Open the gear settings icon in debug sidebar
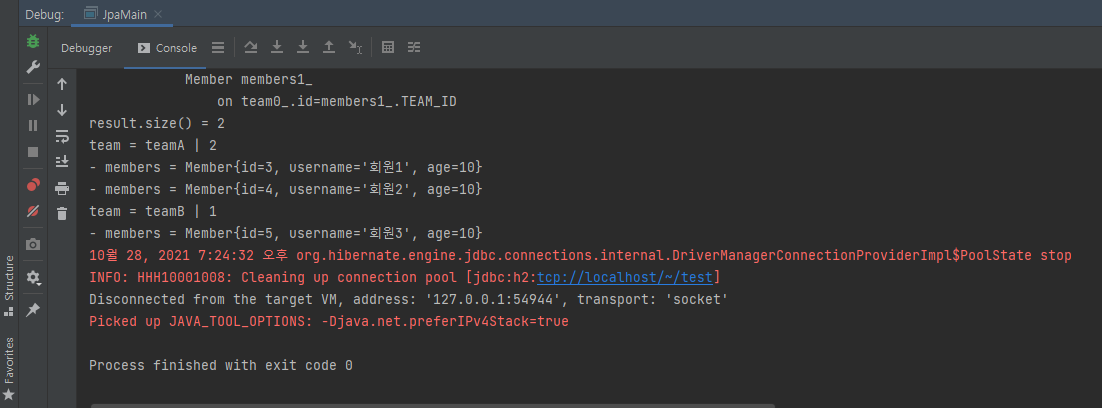Image resolution: width=1102 pixels, height=408 pixels. [x=33, y=277]
